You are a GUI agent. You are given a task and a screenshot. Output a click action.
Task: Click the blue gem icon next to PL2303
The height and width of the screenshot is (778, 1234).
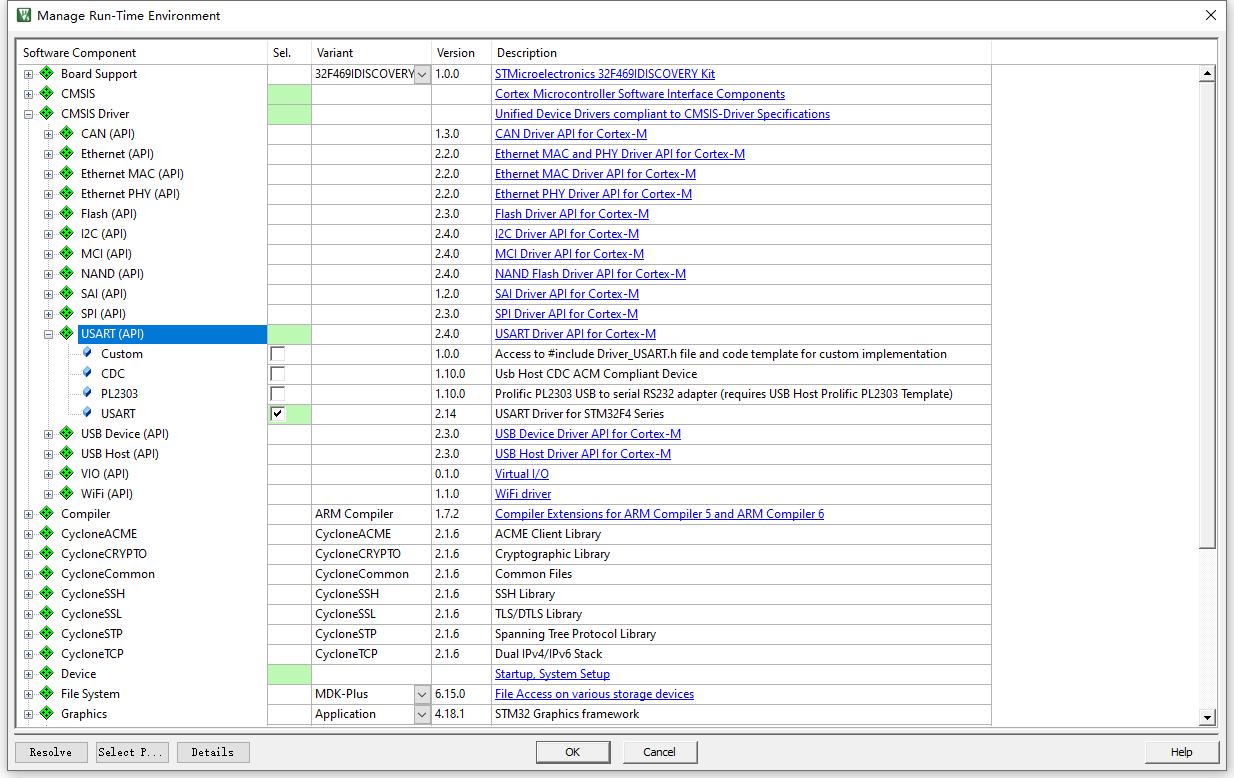87,394
